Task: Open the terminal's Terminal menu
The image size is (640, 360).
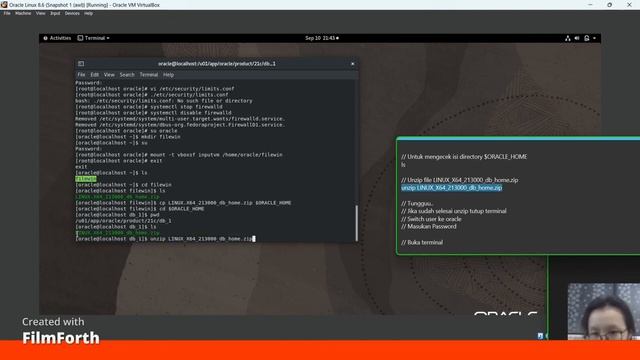Action: 149,75
